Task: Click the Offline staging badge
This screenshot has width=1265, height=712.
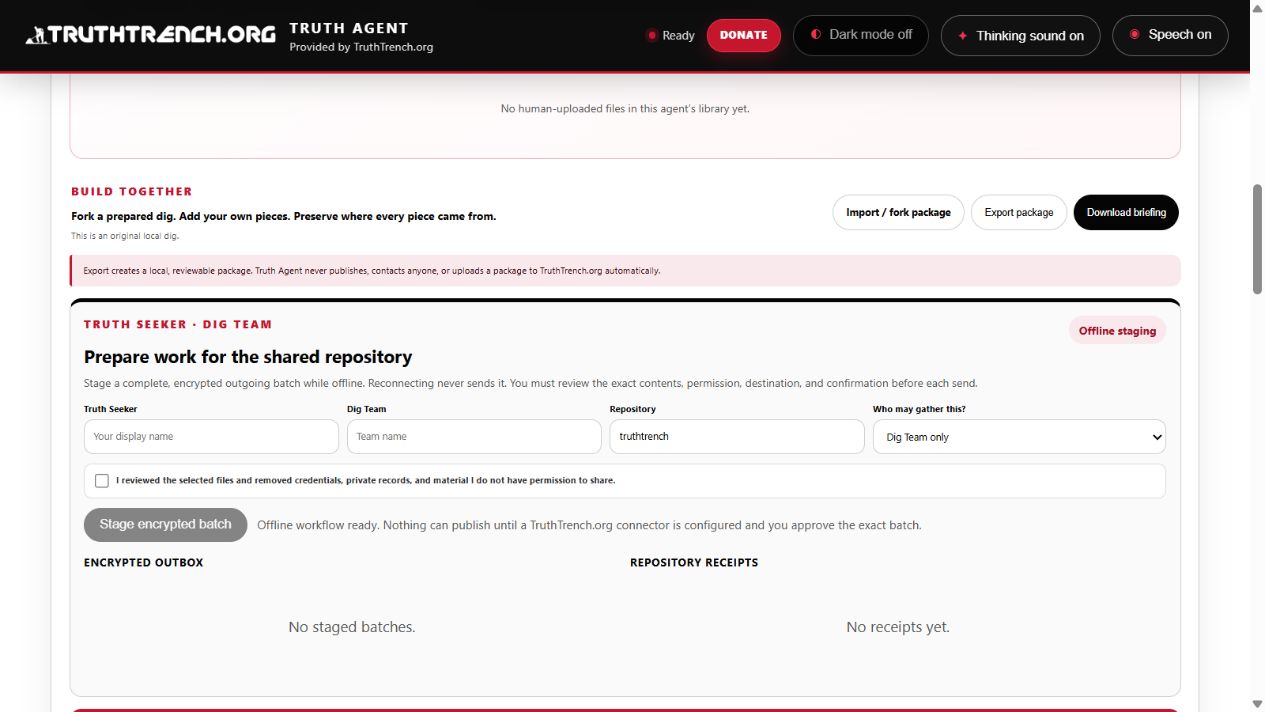Action: [x=1117, y=331]
